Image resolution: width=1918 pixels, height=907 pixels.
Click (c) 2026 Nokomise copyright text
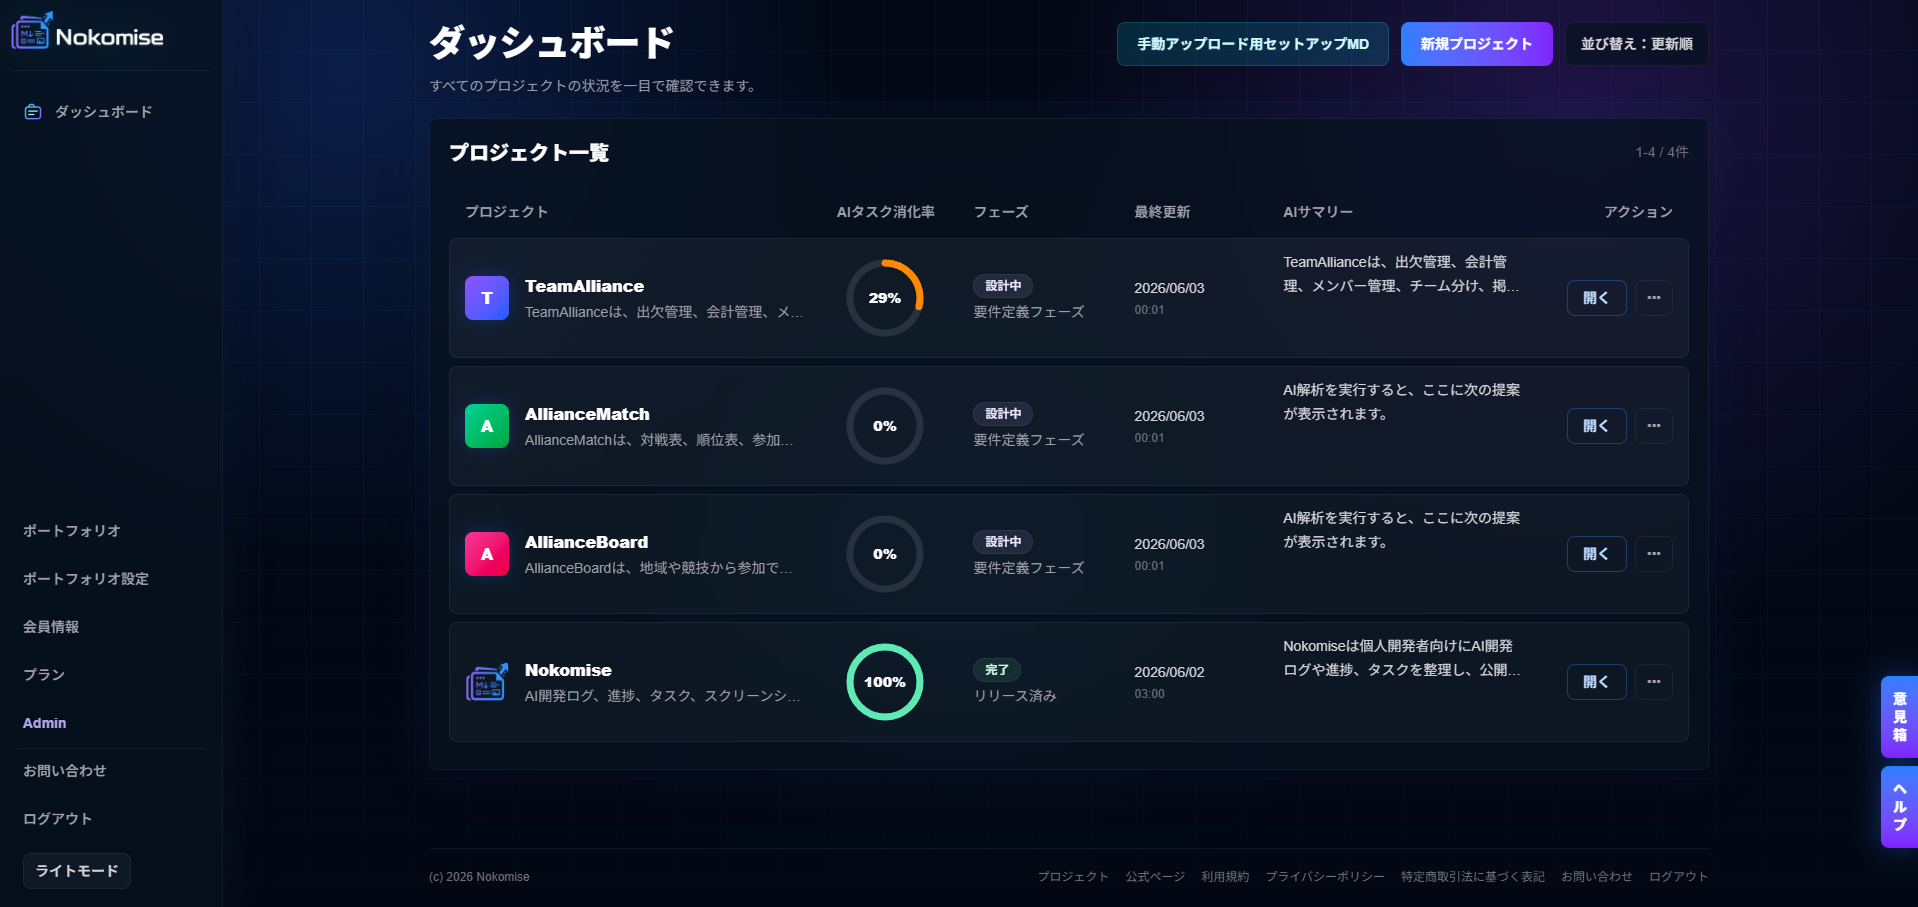click(x=479, y=877)
